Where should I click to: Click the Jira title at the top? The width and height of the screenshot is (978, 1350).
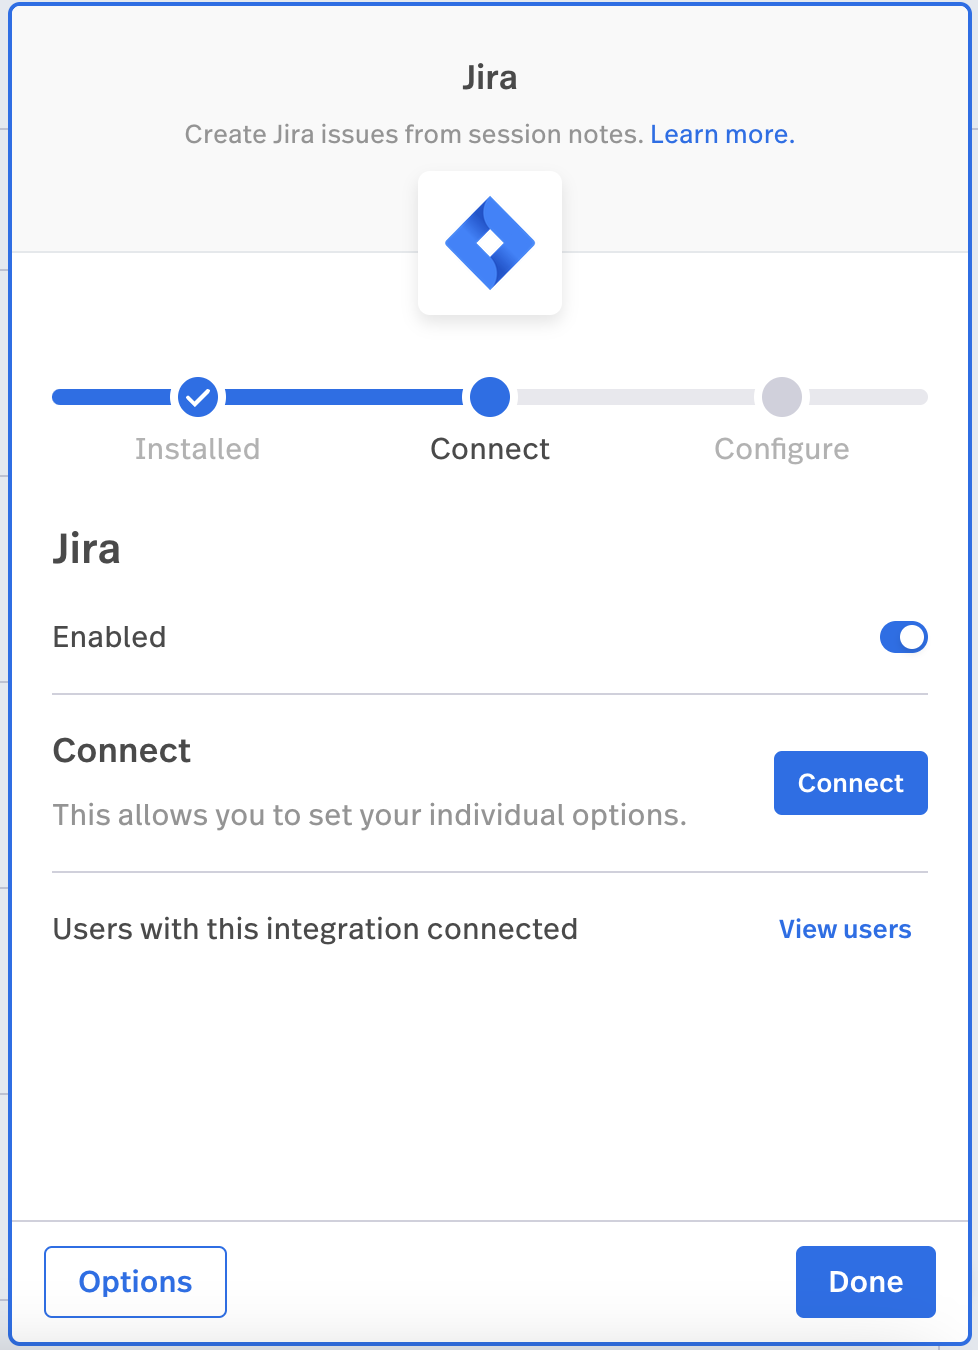[x=490, y=78]
